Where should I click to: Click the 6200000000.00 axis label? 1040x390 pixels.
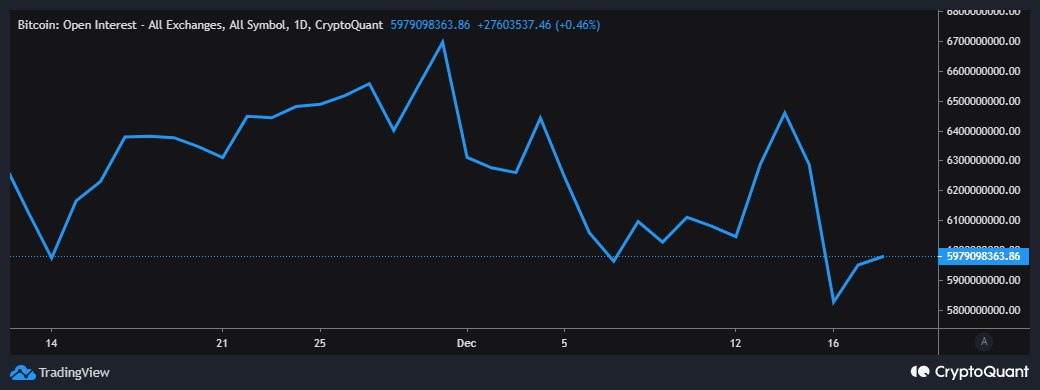(984, 190)
